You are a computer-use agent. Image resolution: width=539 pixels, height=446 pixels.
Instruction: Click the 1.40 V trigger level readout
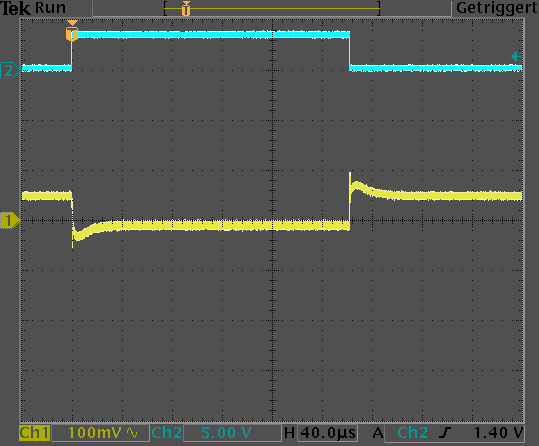pyautogui.click(x=498, y=433)
